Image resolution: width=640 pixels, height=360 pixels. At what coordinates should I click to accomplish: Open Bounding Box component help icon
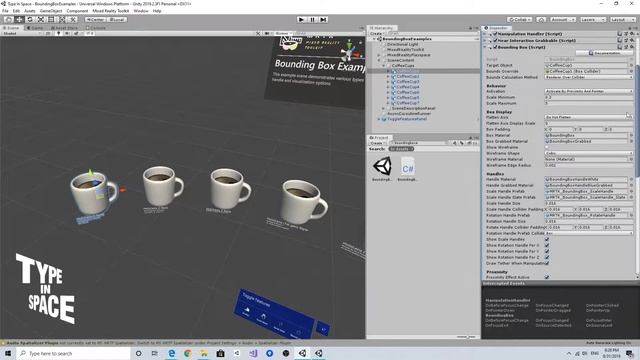point(620,47)
